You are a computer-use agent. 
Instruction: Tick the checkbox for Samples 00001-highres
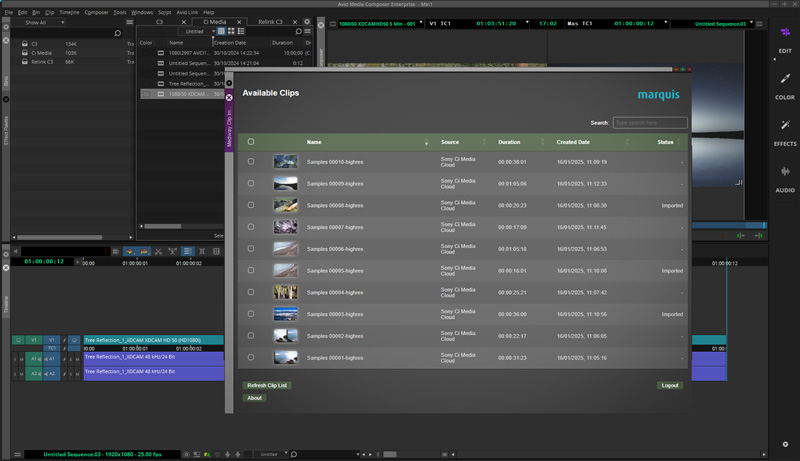(x=251, y=357)
